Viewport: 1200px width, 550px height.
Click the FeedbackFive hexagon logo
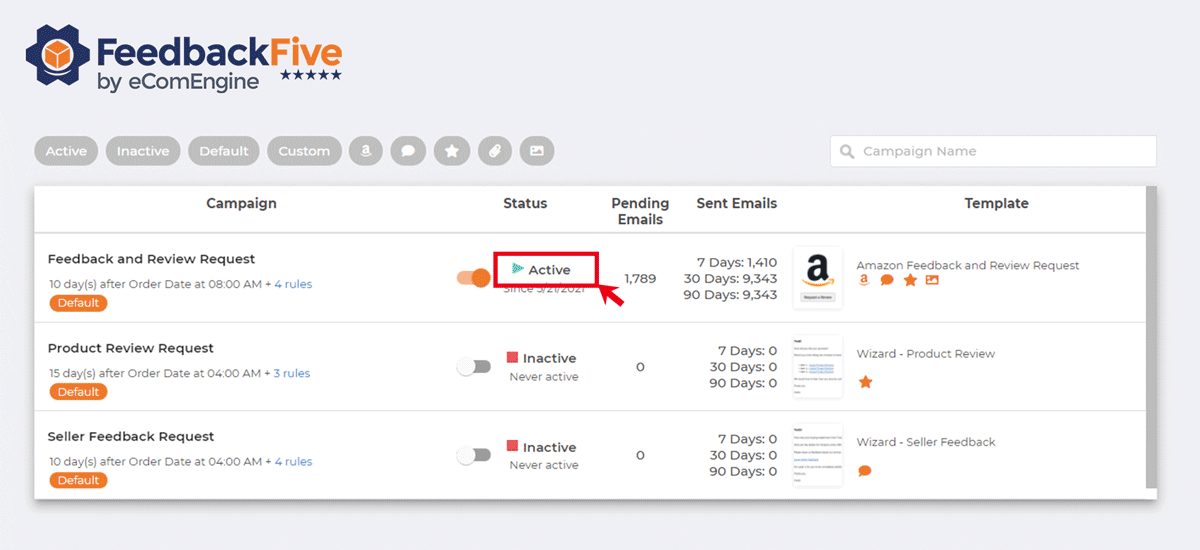58,58
